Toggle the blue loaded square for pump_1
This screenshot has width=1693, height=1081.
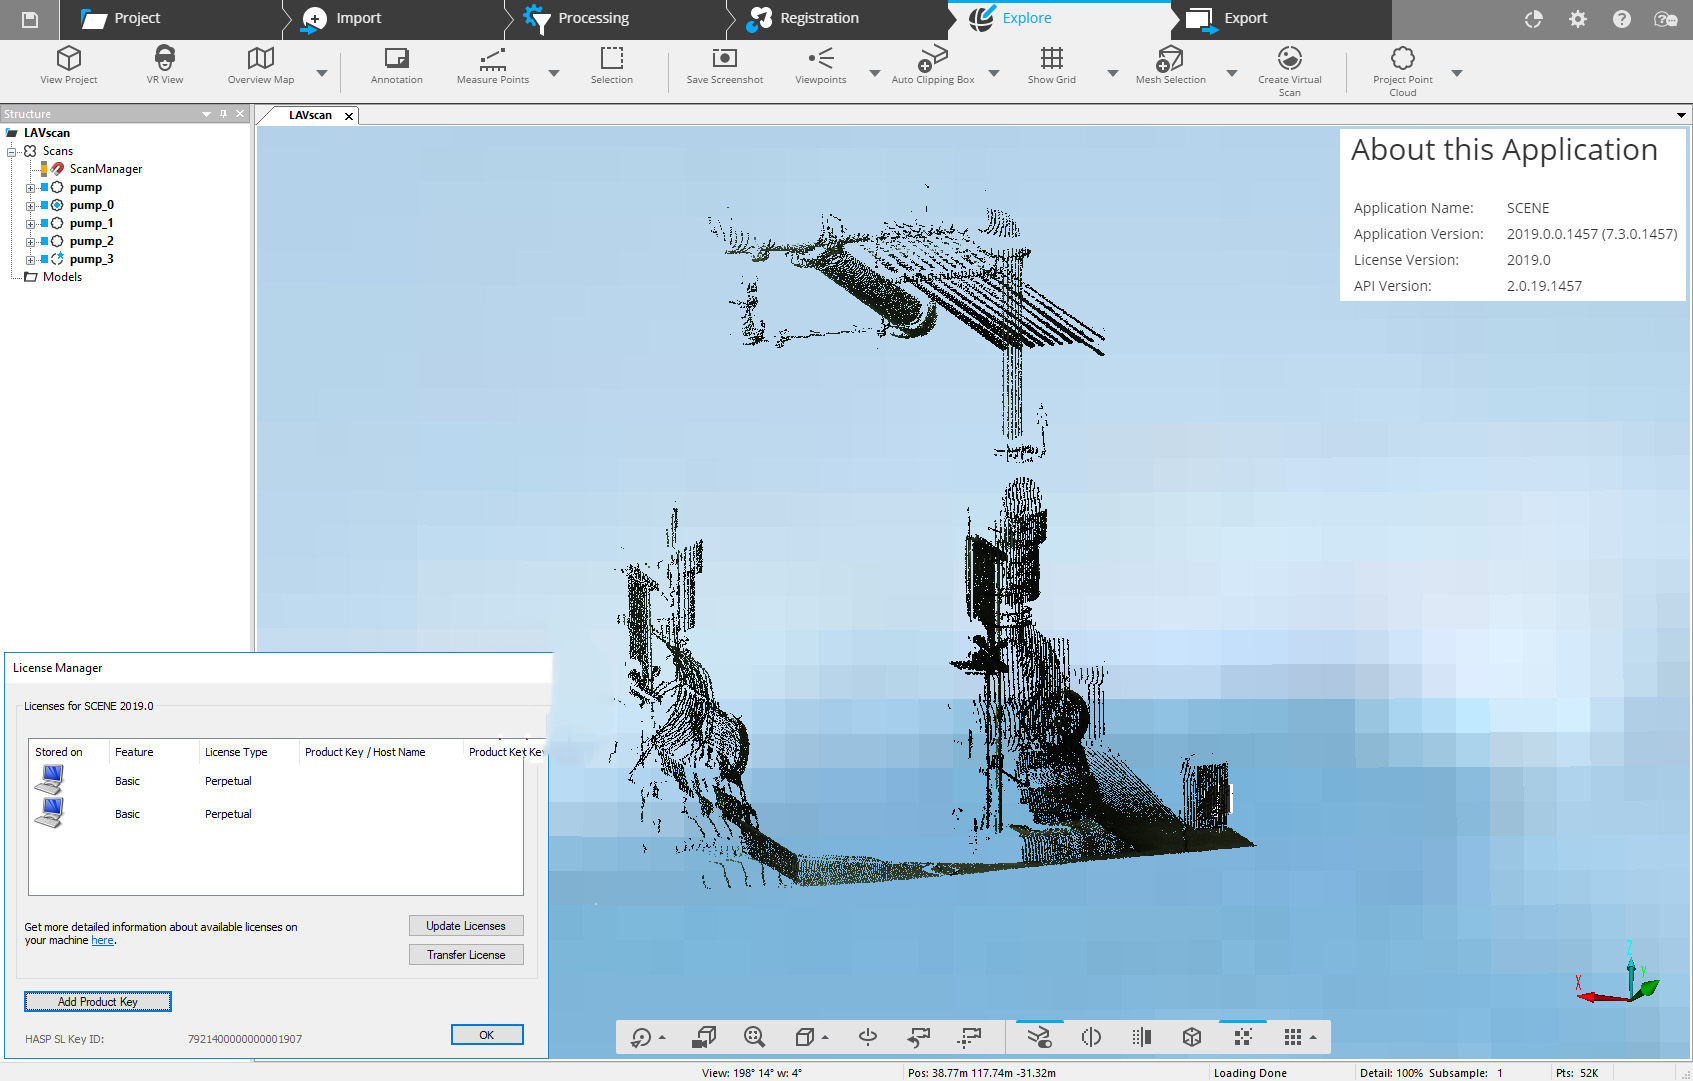click(x=44, y=223)
